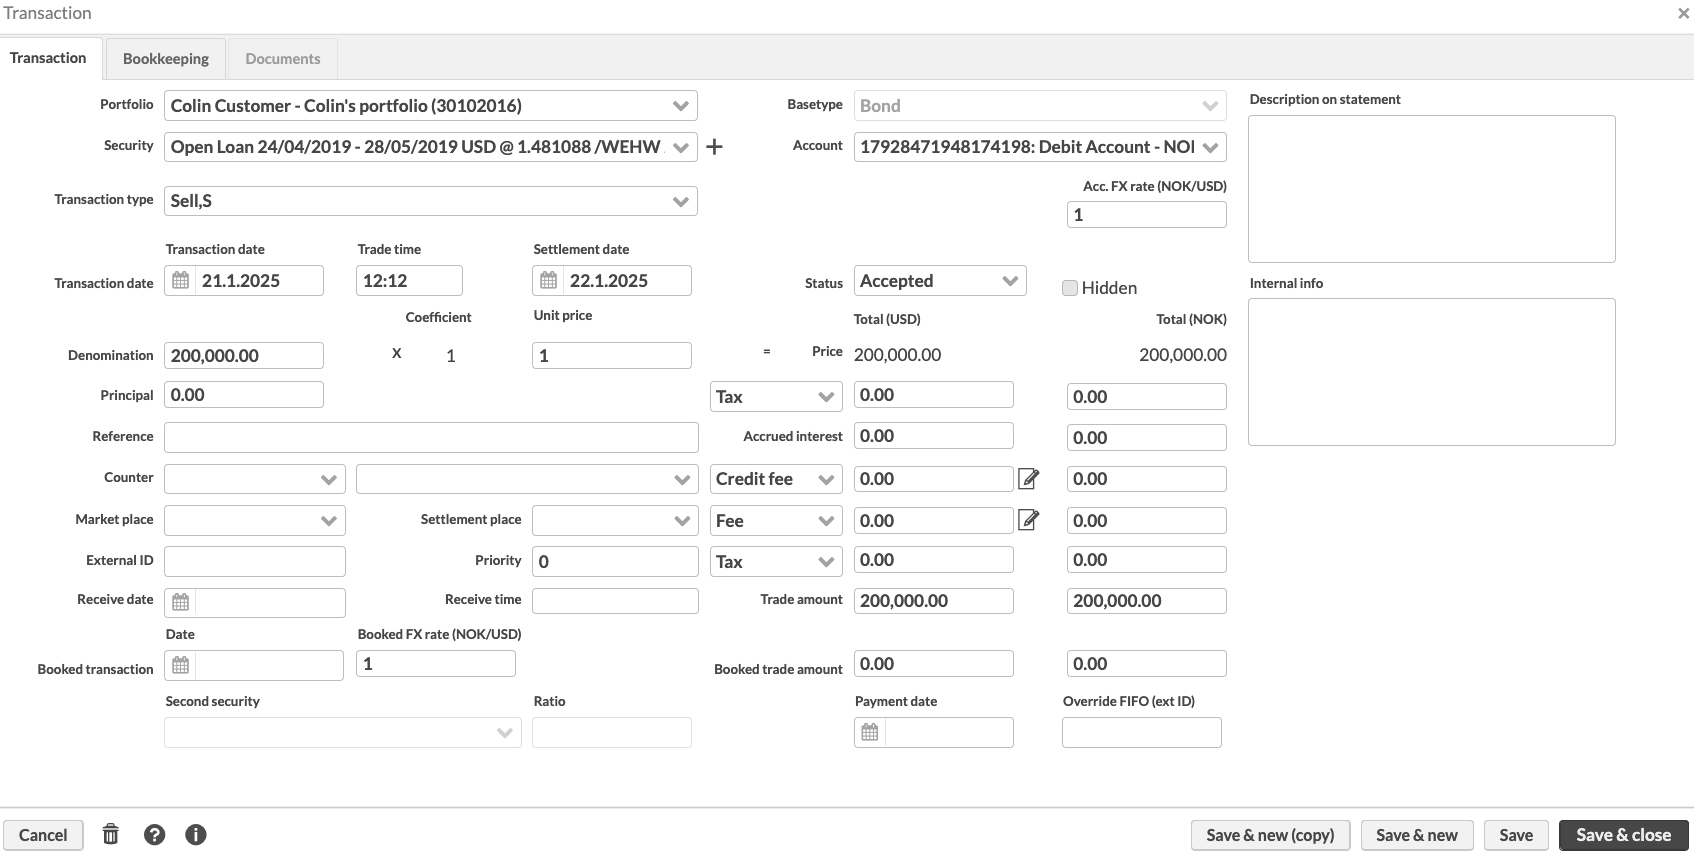
Task: Click the Trade amount USD field
Action: click(x=934, y=601)
